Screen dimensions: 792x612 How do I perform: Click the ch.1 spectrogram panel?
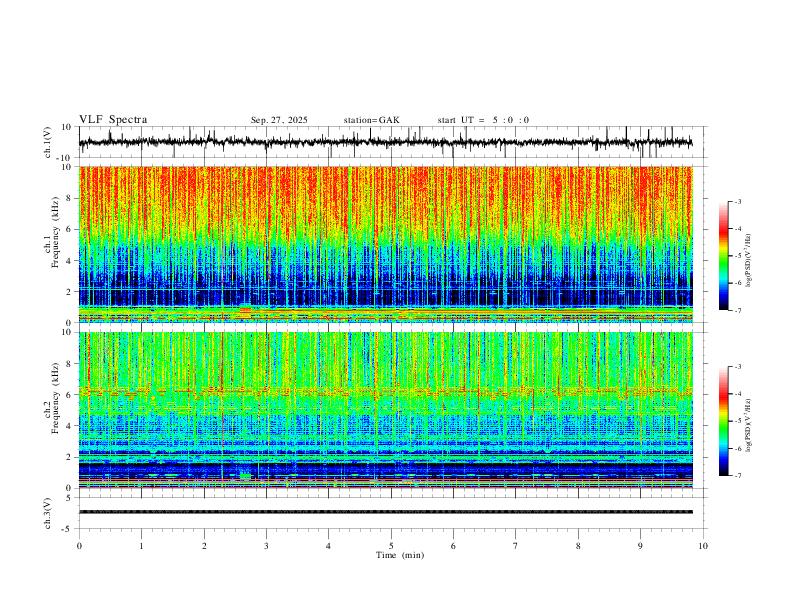click(x=385, y=244)
